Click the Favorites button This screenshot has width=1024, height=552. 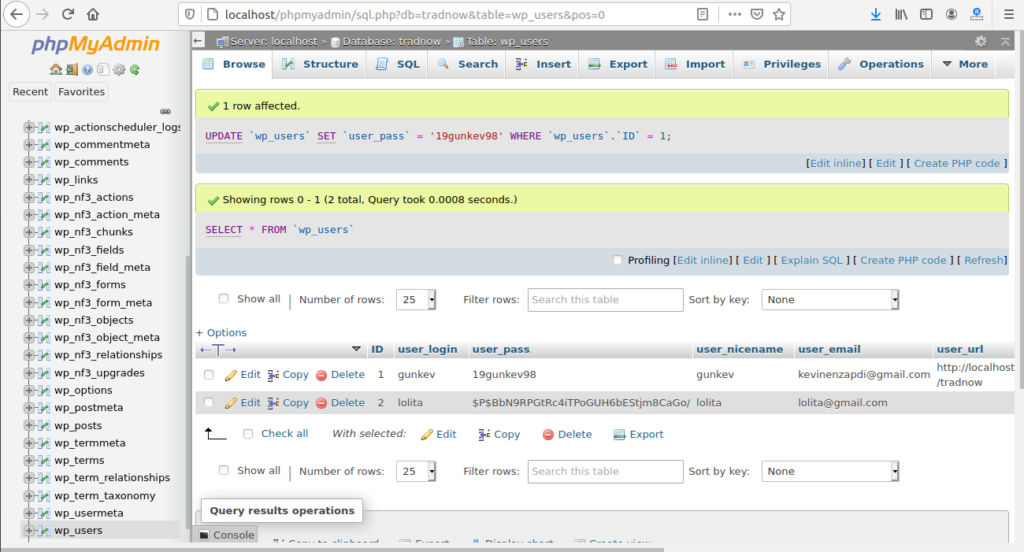tap(82, 92)
